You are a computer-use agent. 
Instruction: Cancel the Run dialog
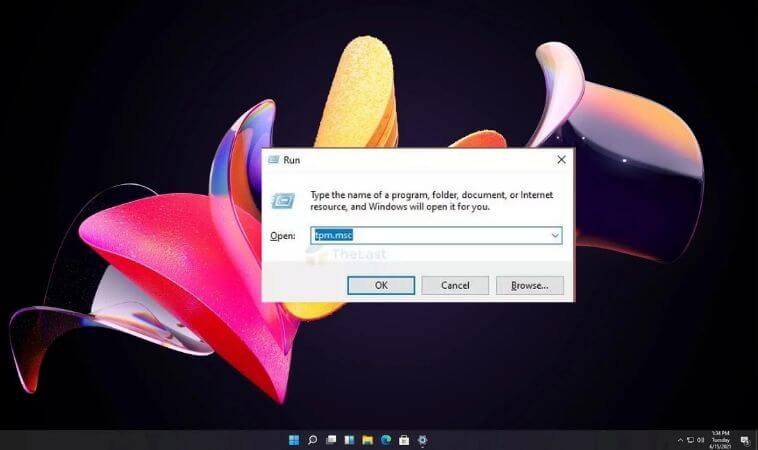[x=455, y=285]
